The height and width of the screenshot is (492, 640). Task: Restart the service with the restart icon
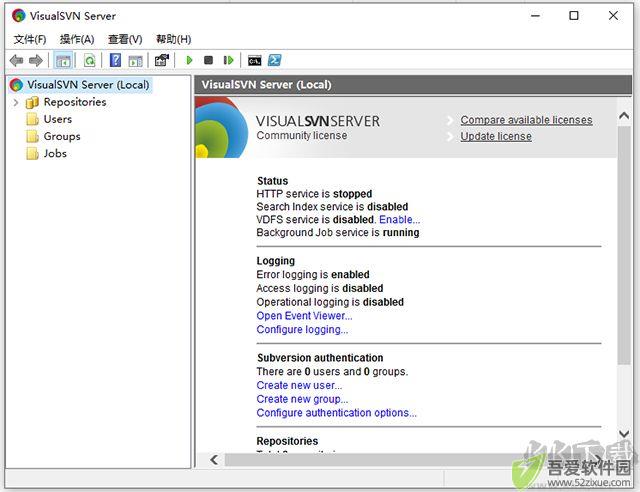228,60
